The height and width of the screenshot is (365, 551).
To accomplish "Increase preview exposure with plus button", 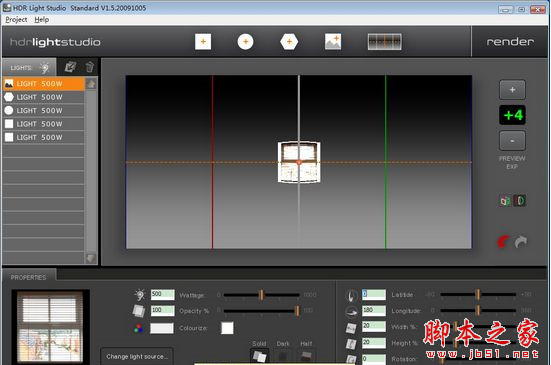I will coord(512,90).
